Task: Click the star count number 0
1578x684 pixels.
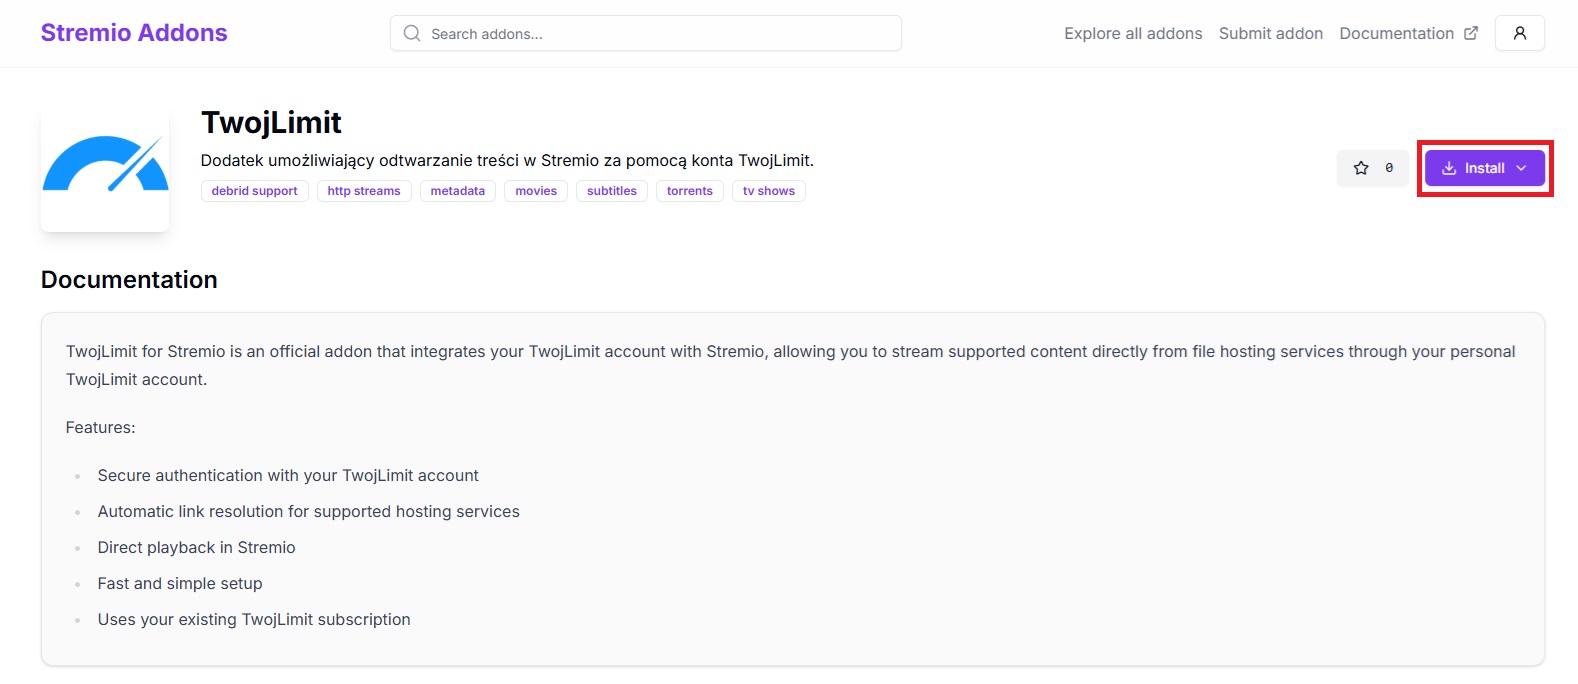Action: 1389,168
